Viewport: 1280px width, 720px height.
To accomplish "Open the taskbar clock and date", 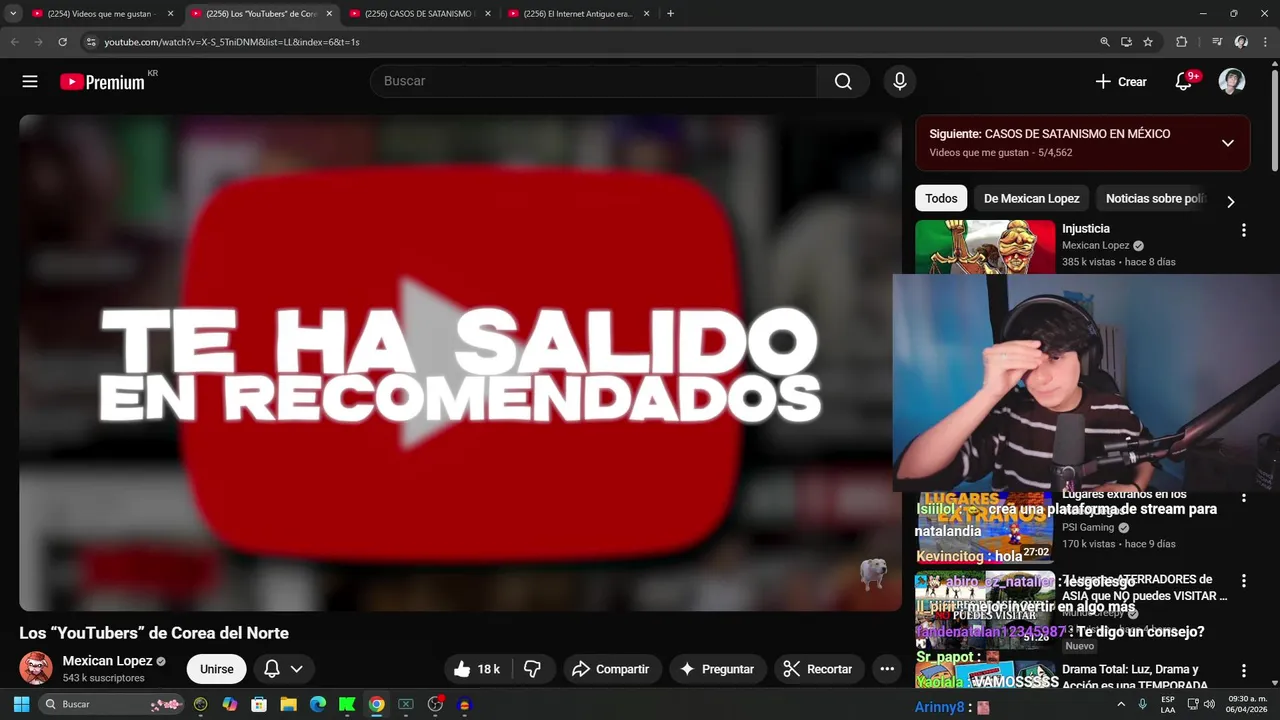I will click(1246, 704).
